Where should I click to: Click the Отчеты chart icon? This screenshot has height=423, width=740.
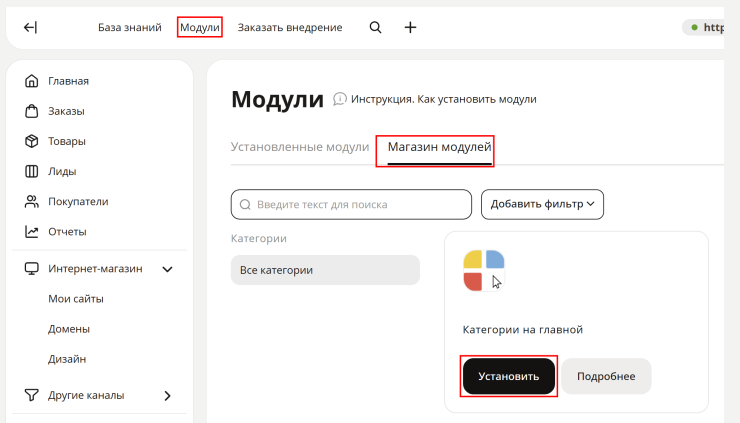pos(32,231)
